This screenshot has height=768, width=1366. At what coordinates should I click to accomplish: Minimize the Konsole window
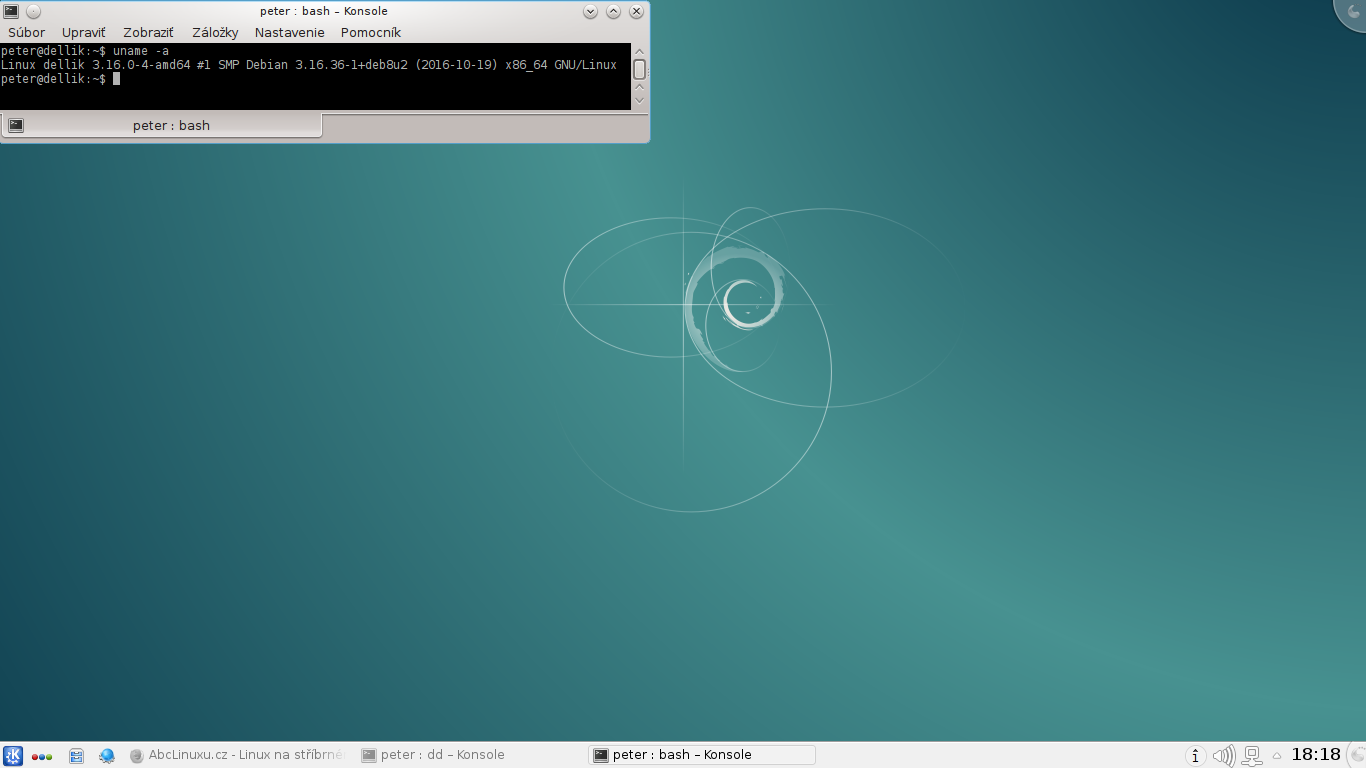pos(590,11)
